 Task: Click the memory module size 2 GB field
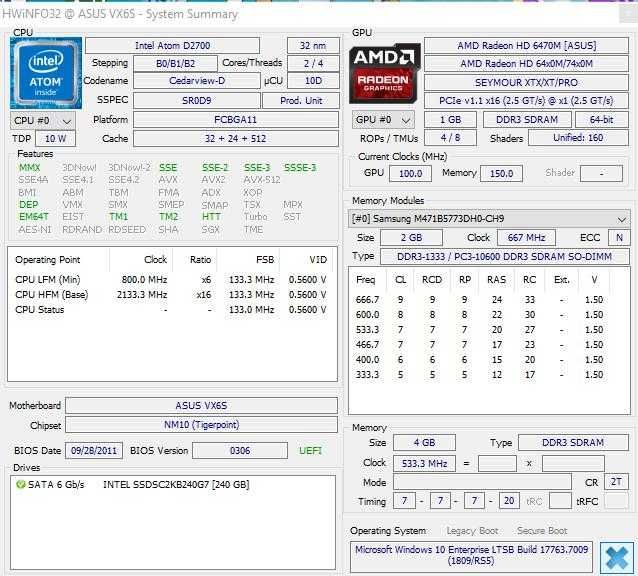point(411,238)
